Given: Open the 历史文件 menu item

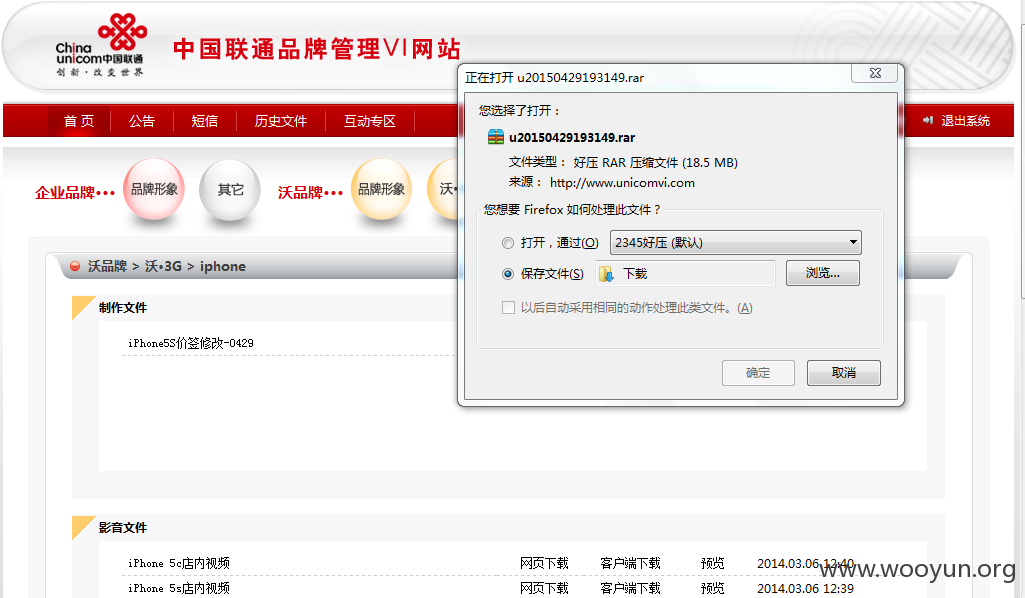Looking at the screenshot, I should (281, 121).
